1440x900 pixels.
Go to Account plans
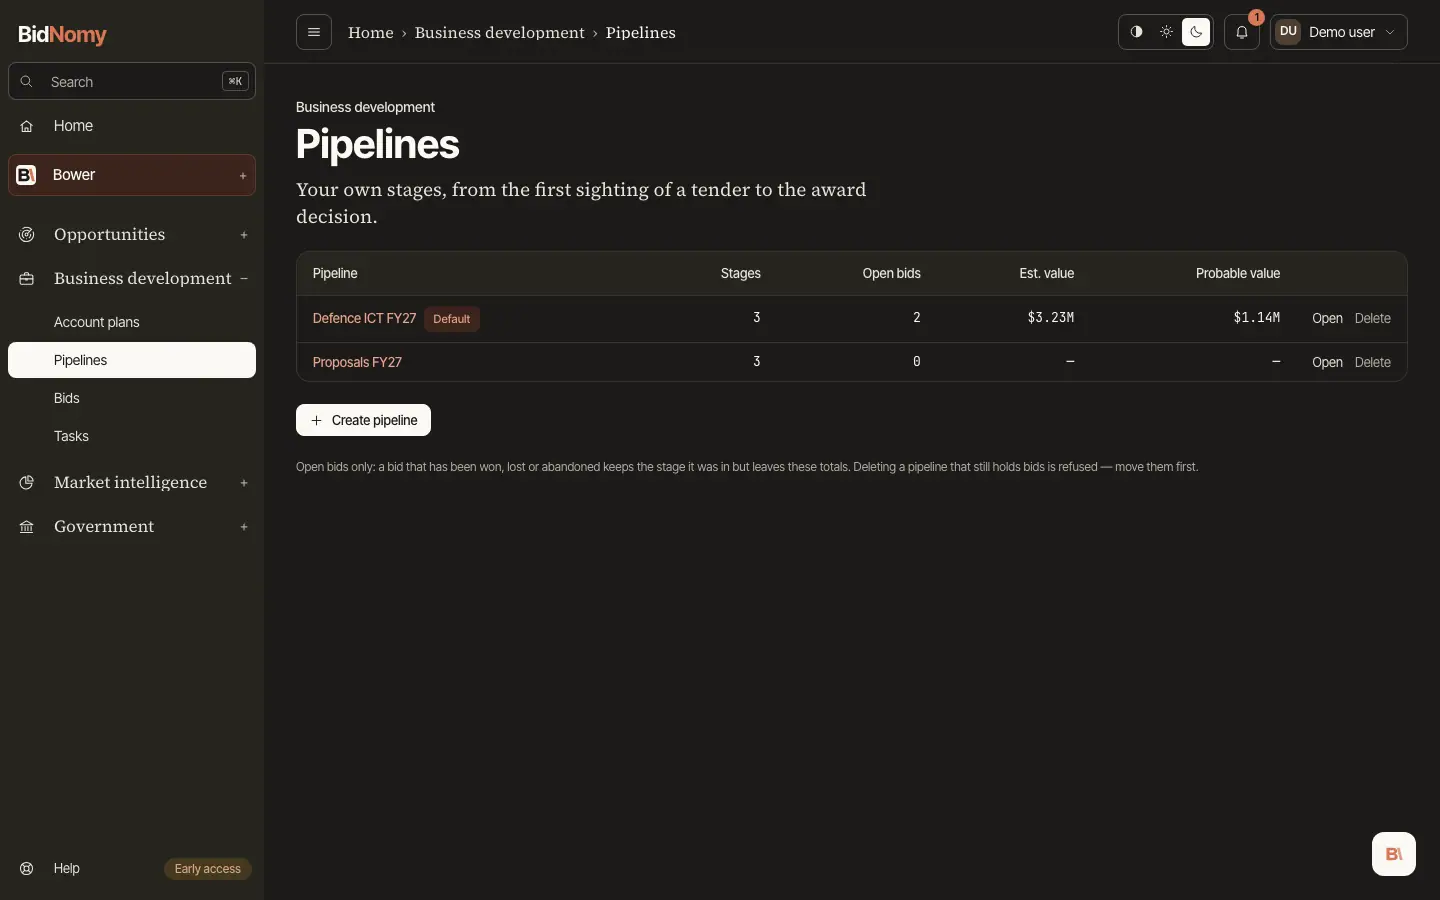(x=132, y=322)
